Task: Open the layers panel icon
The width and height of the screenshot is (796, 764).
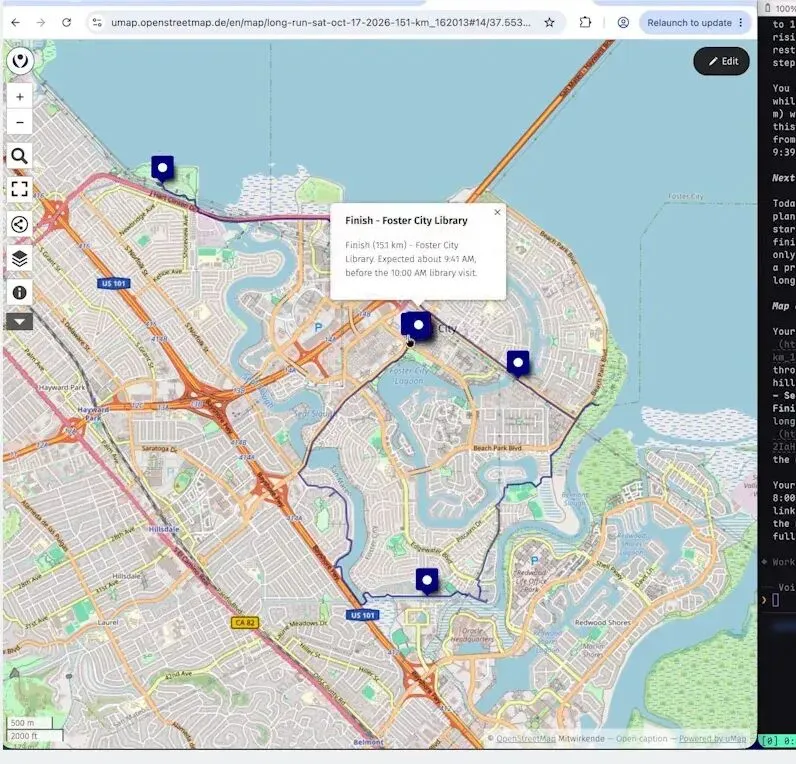Action: pos(20,258)
